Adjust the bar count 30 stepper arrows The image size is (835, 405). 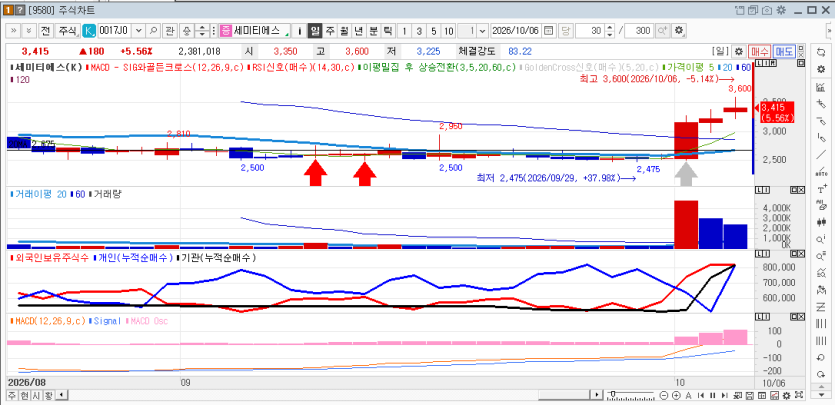coord(610,31)
